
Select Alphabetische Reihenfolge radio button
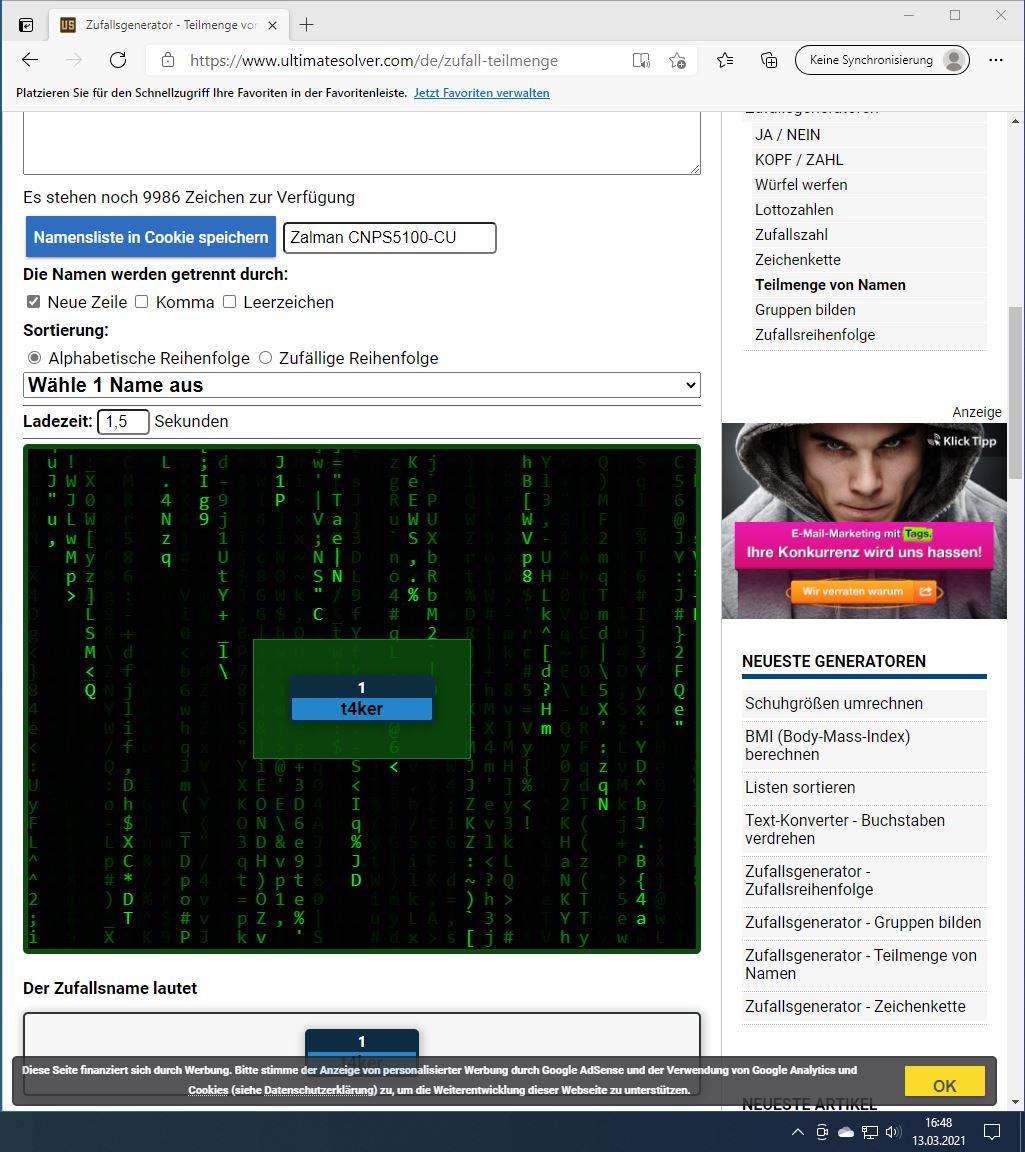pos(35,358)
